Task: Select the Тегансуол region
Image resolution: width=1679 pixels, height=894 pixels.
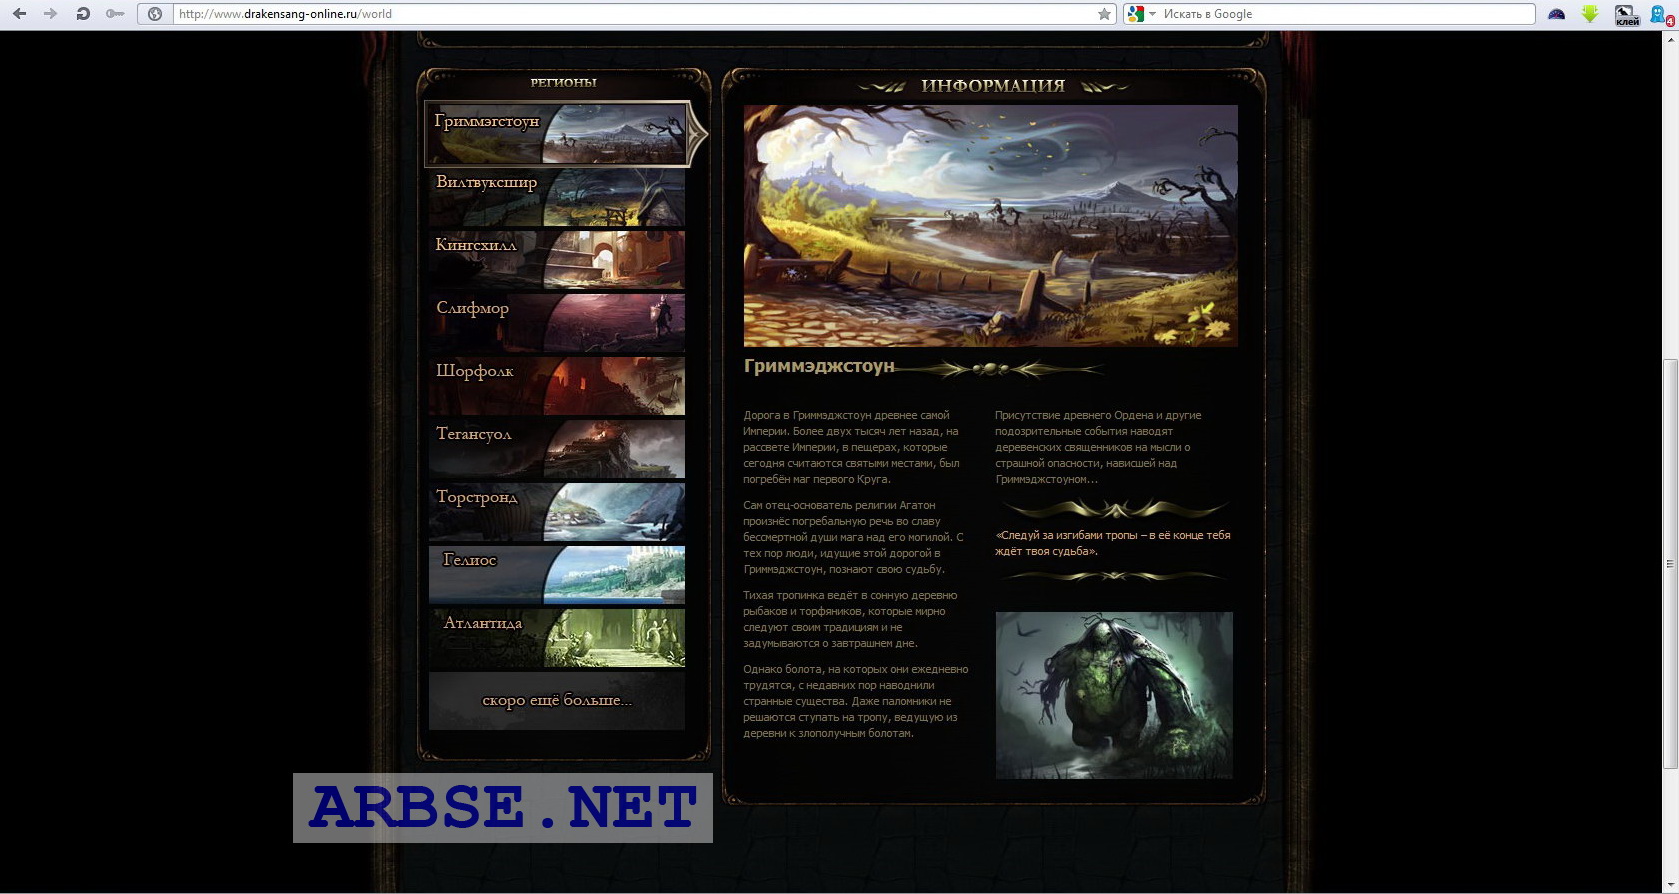Action: 557,449
